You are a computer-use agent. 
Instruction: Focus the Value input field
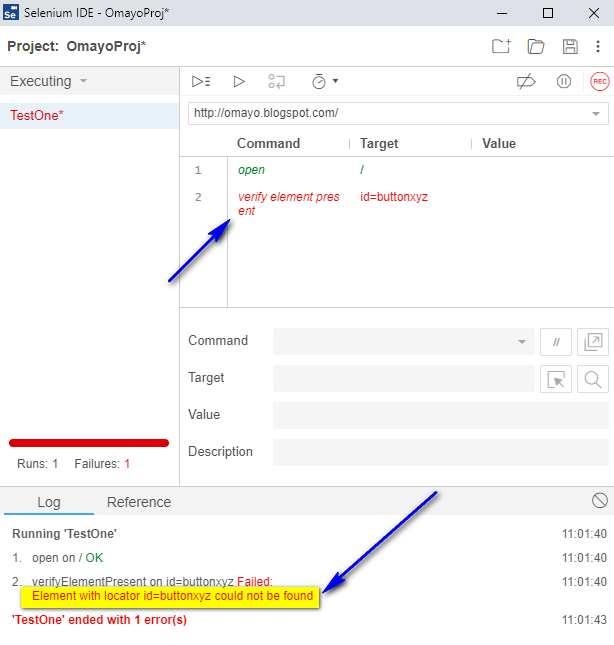click(x=440, y=415)
